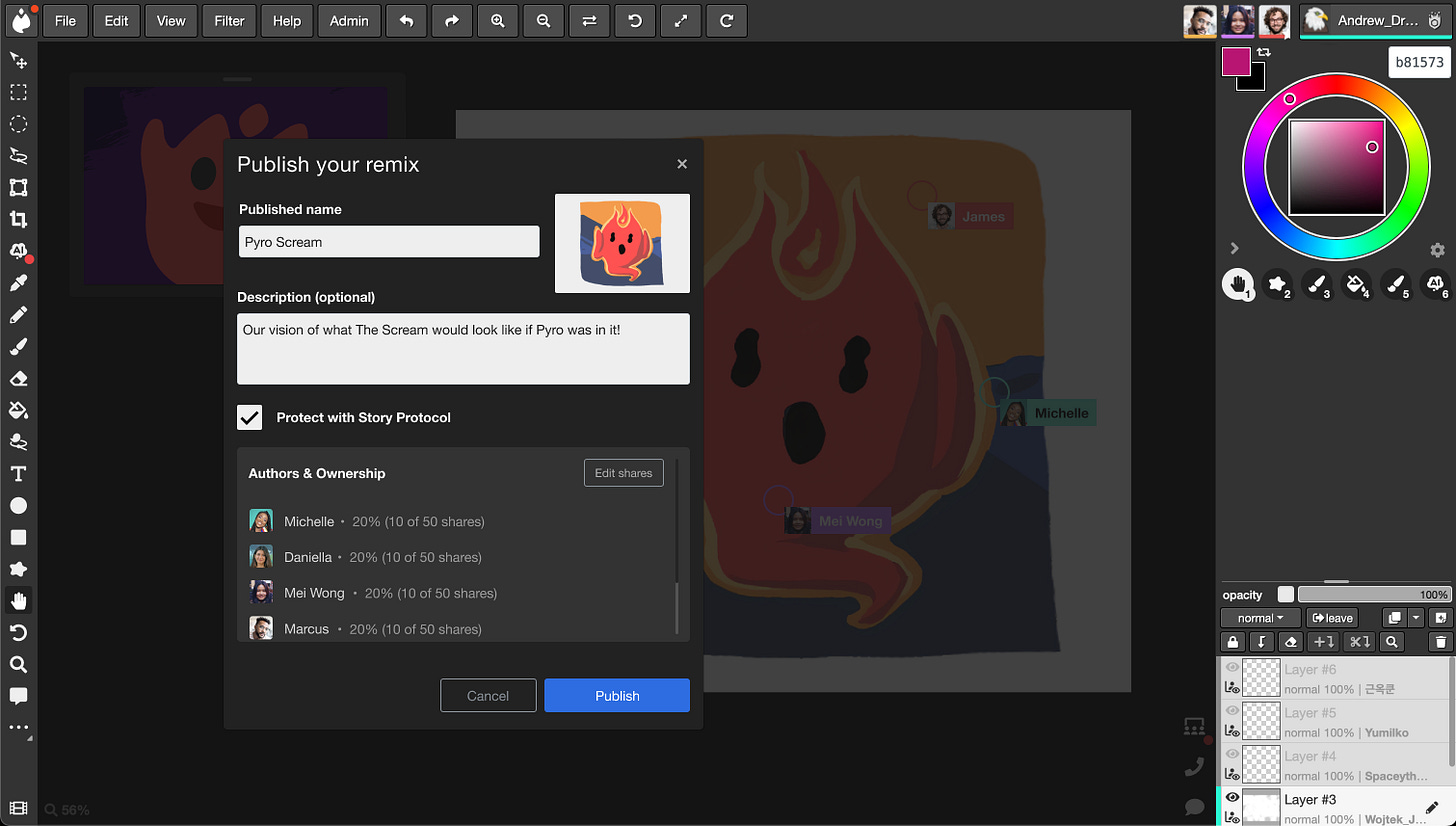Toggle the layer lock button
Screen dimensions: 1456x826
pyautogui.click(x=1232, y=642)
